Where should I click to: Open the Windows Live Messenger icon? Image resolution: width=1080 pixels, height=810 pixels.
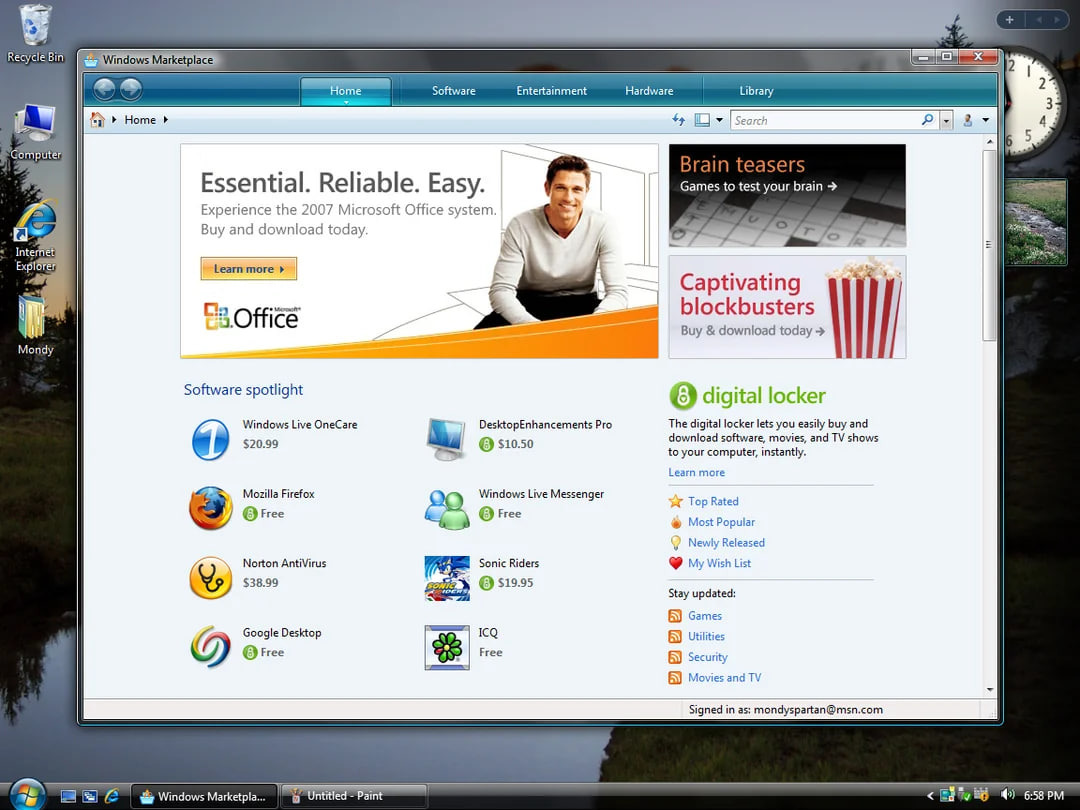pyautogui.click(x=447, y=509)
